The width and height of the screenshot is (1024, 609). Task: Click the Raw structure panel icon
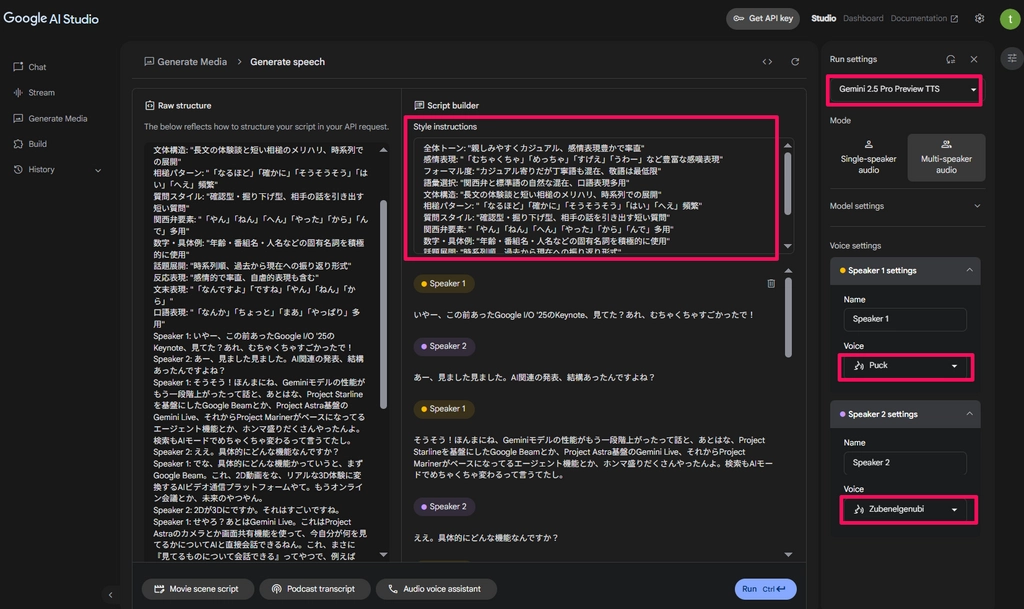coord(150,105)
